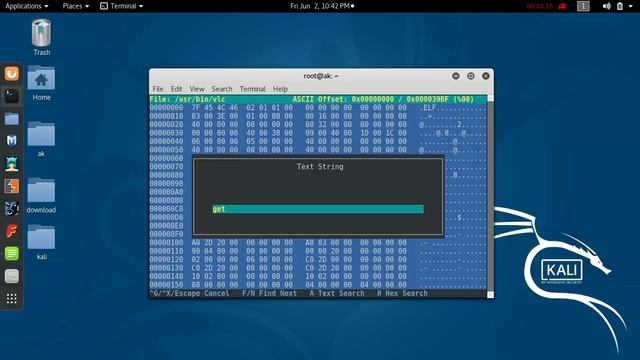Open the Terminal app menu in top bar
This screenshot has height=360, width=640.
point(122,6)
